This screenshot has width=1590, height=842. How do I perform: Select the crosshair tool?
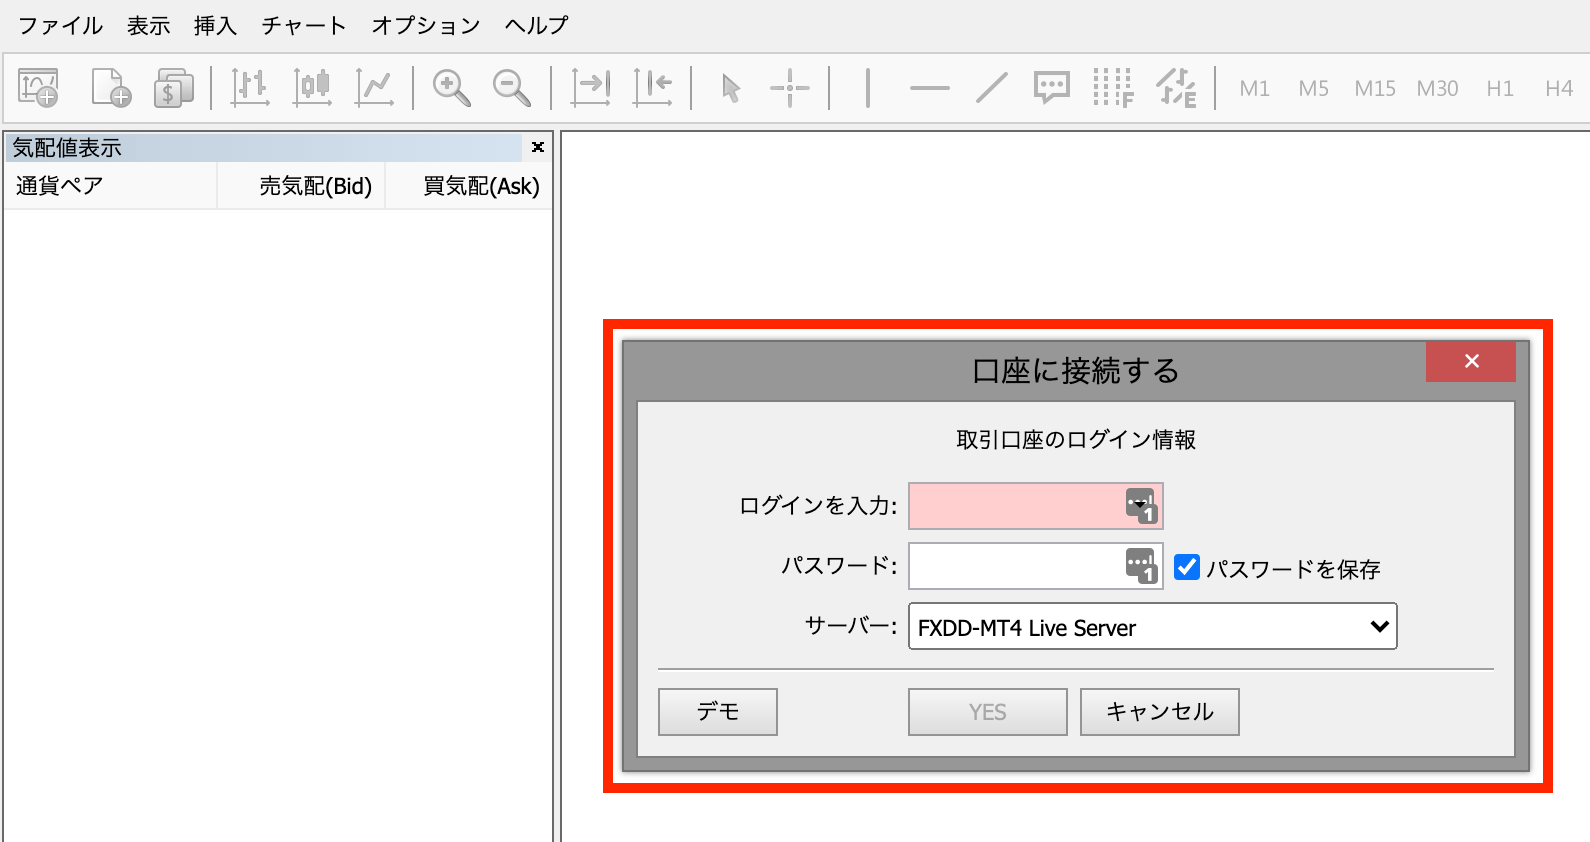coord(790,88)
